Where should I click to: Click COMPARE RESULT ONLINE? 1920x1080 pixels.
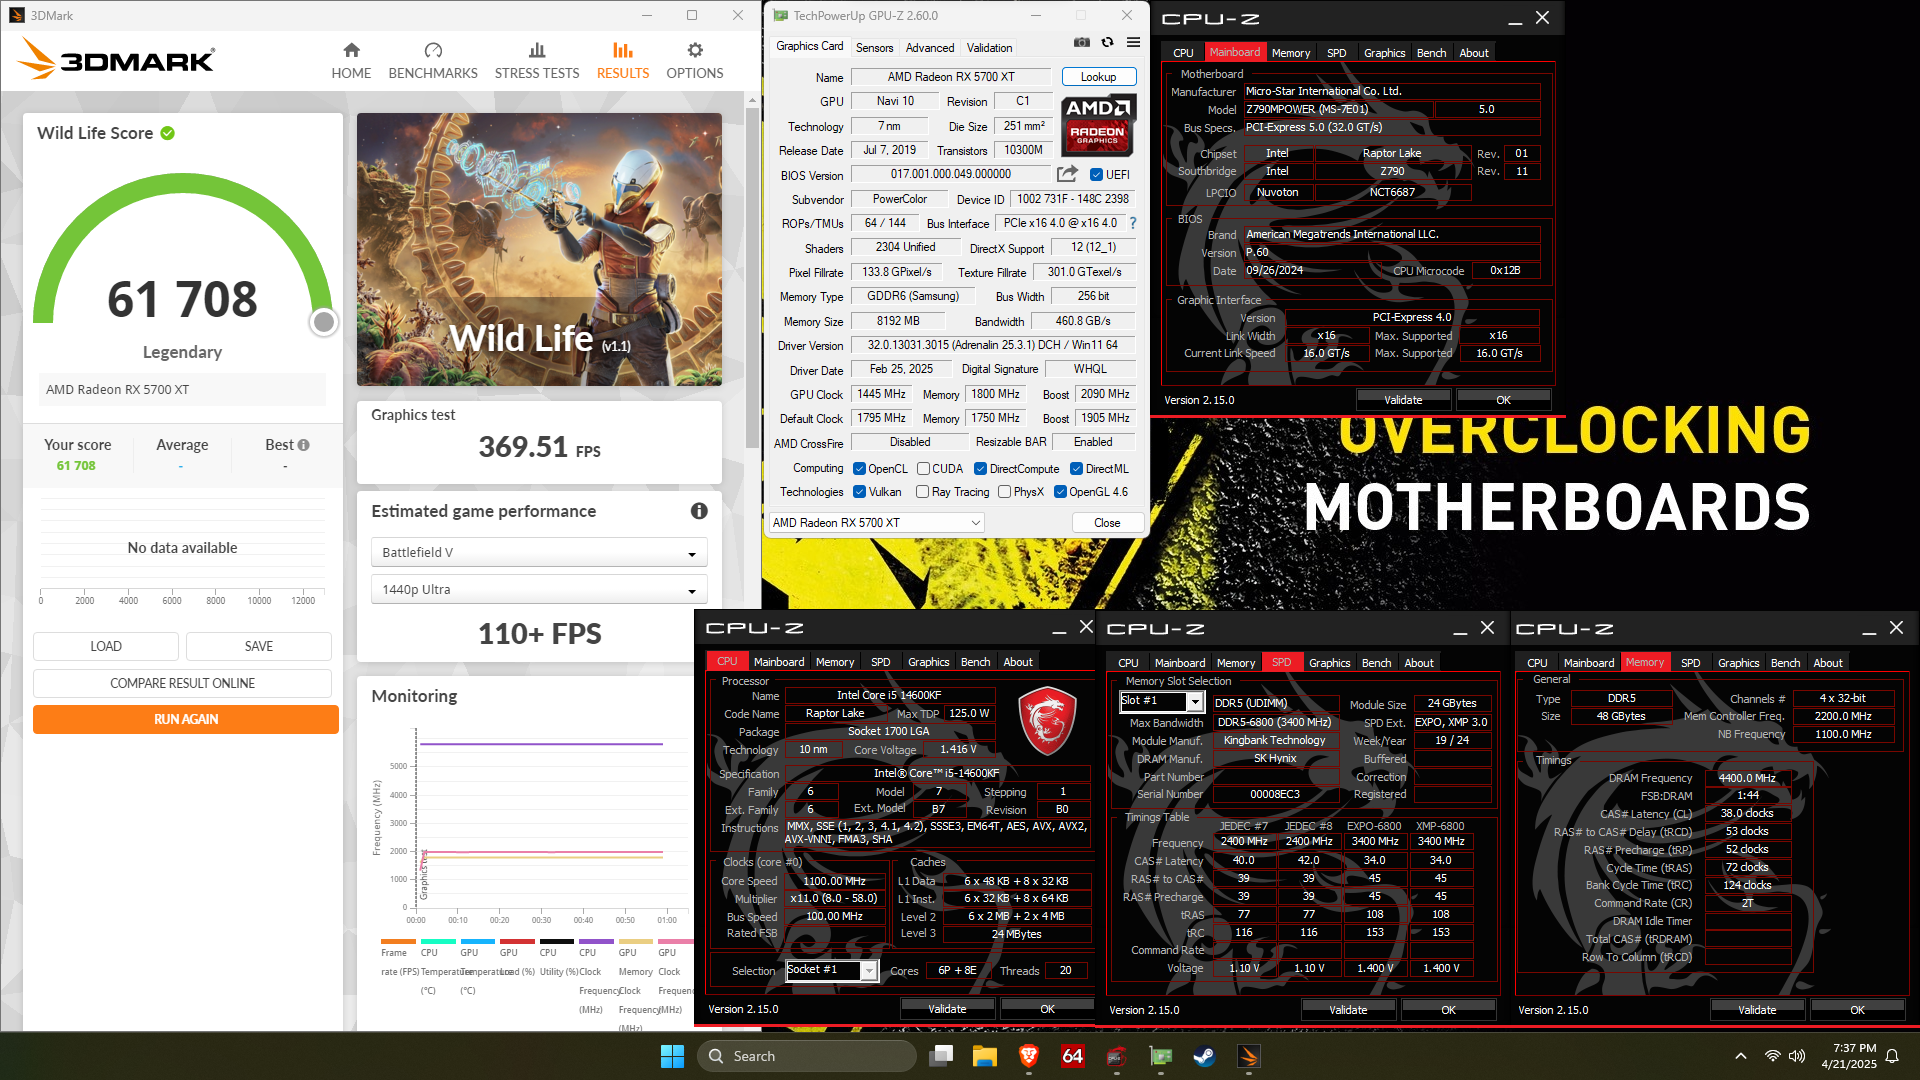point(182,683)
